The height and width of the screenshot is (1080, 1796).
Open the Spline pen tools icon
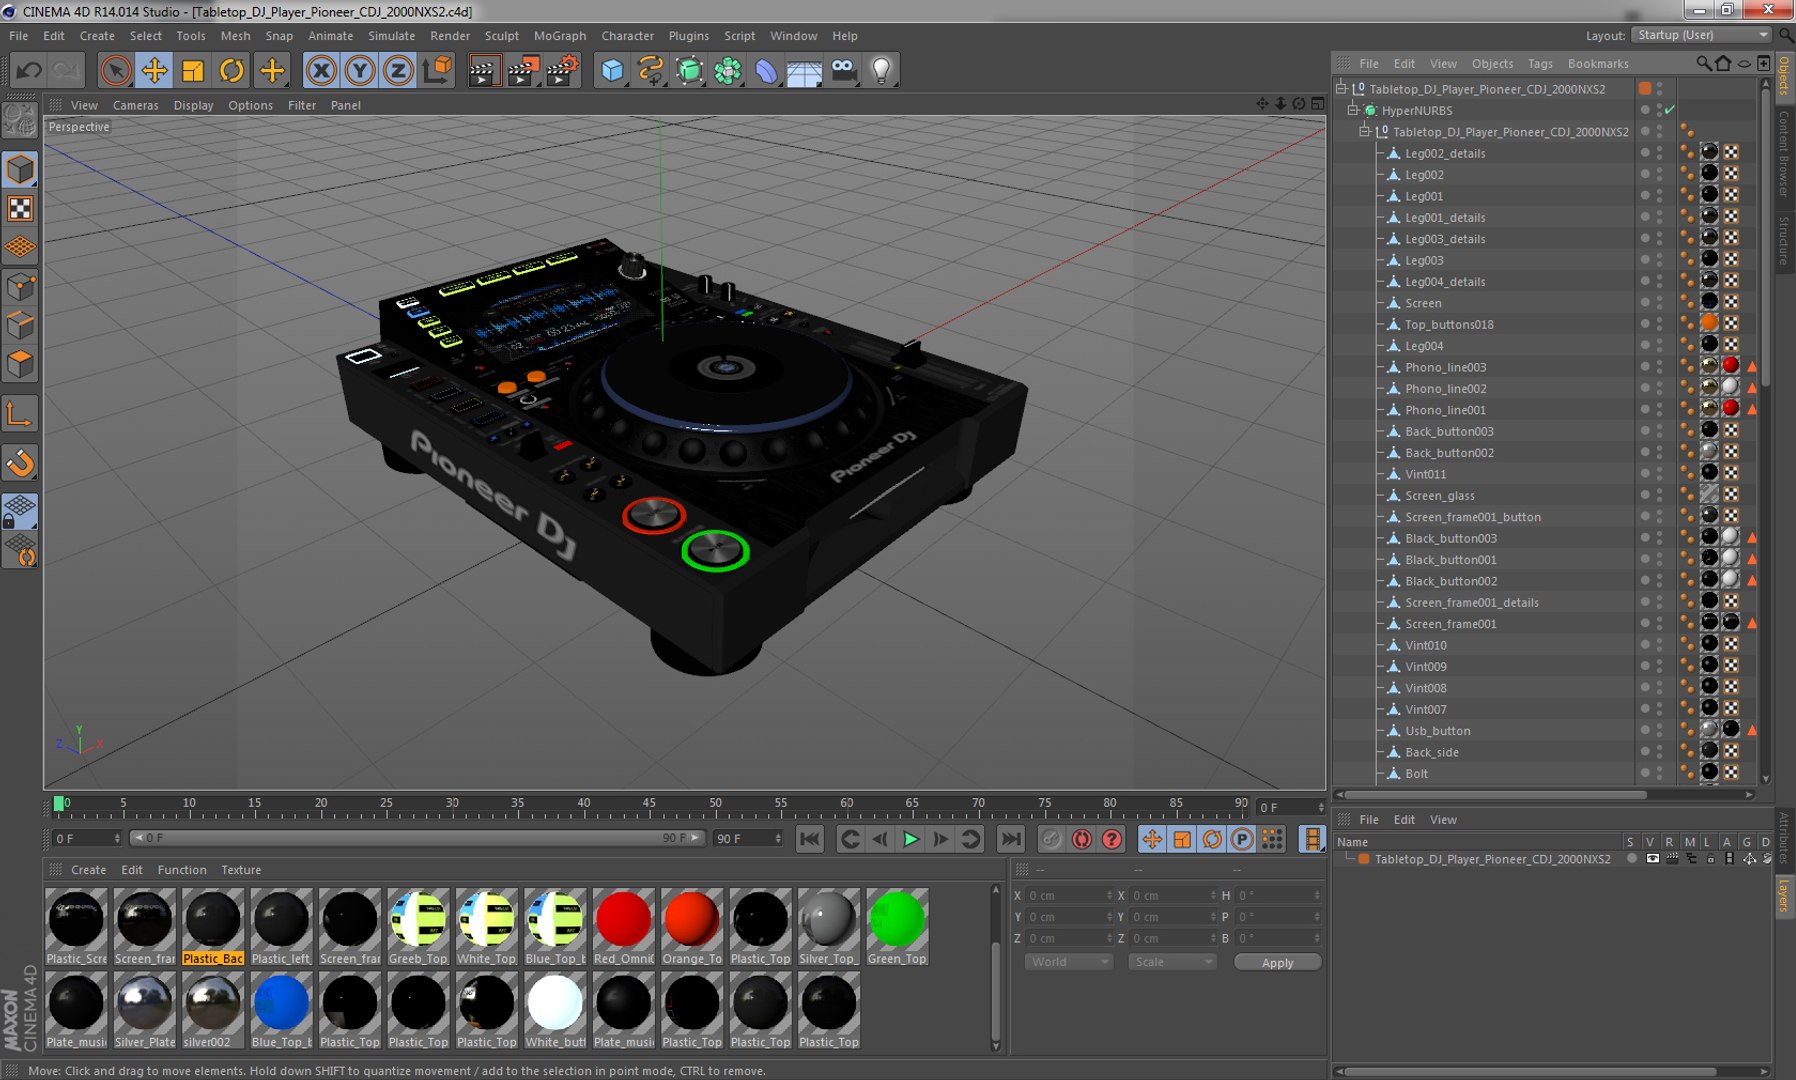pyautogui.click(x=651, y=70)
